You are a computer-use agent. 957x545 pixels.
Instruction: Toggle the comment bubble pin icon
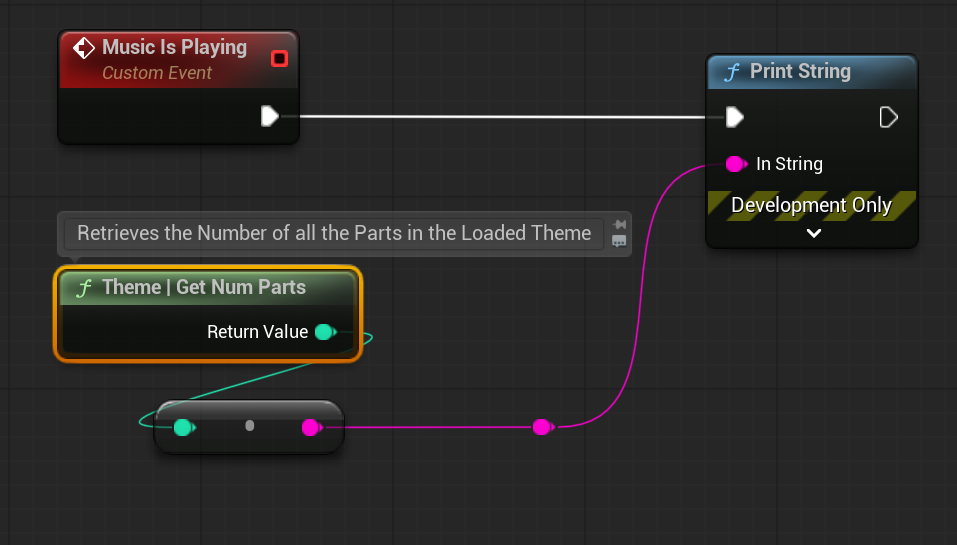tap(619, 224)
